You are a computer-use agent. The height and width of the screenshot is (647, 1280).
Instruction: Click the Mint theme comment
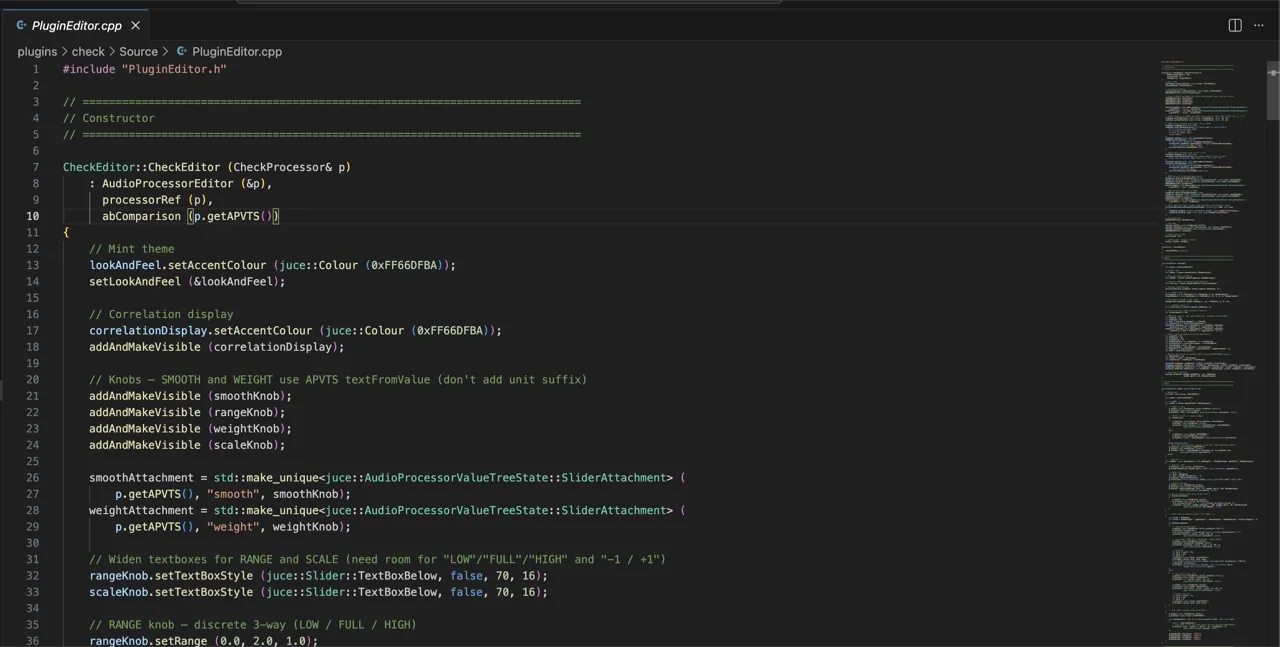[131, 248]
